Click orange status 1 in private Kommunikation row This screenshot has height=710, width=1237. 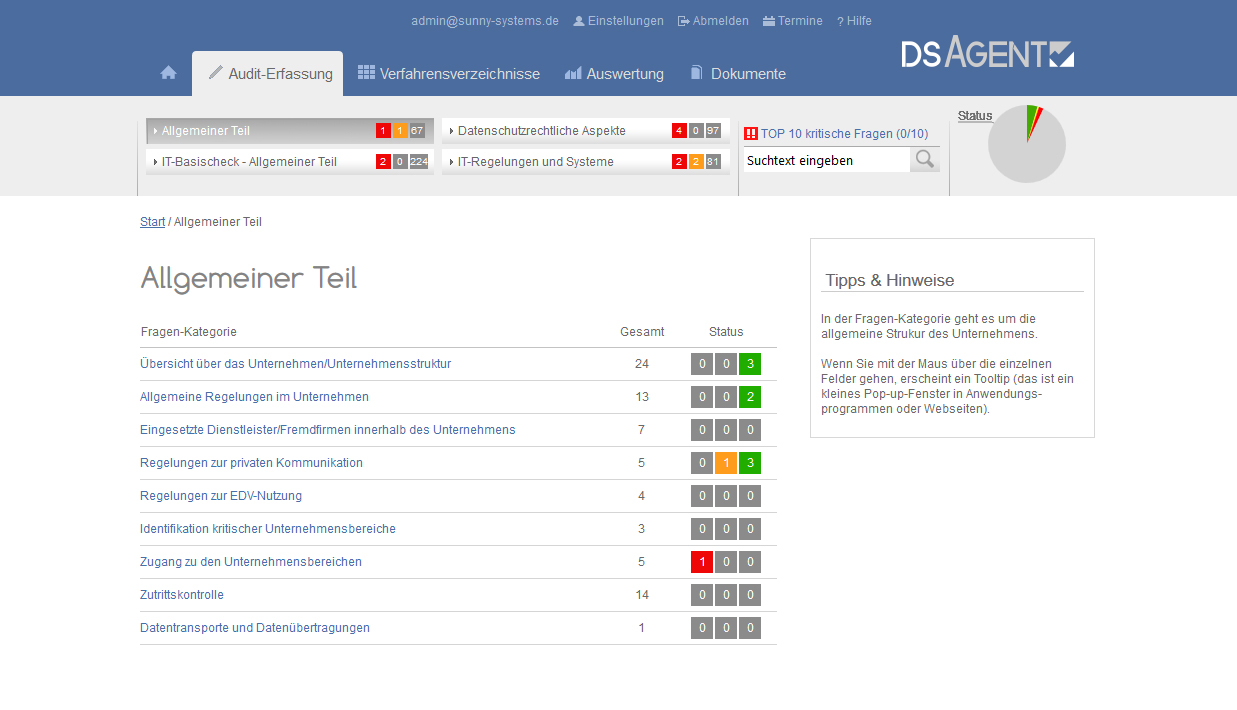[726, 463]
